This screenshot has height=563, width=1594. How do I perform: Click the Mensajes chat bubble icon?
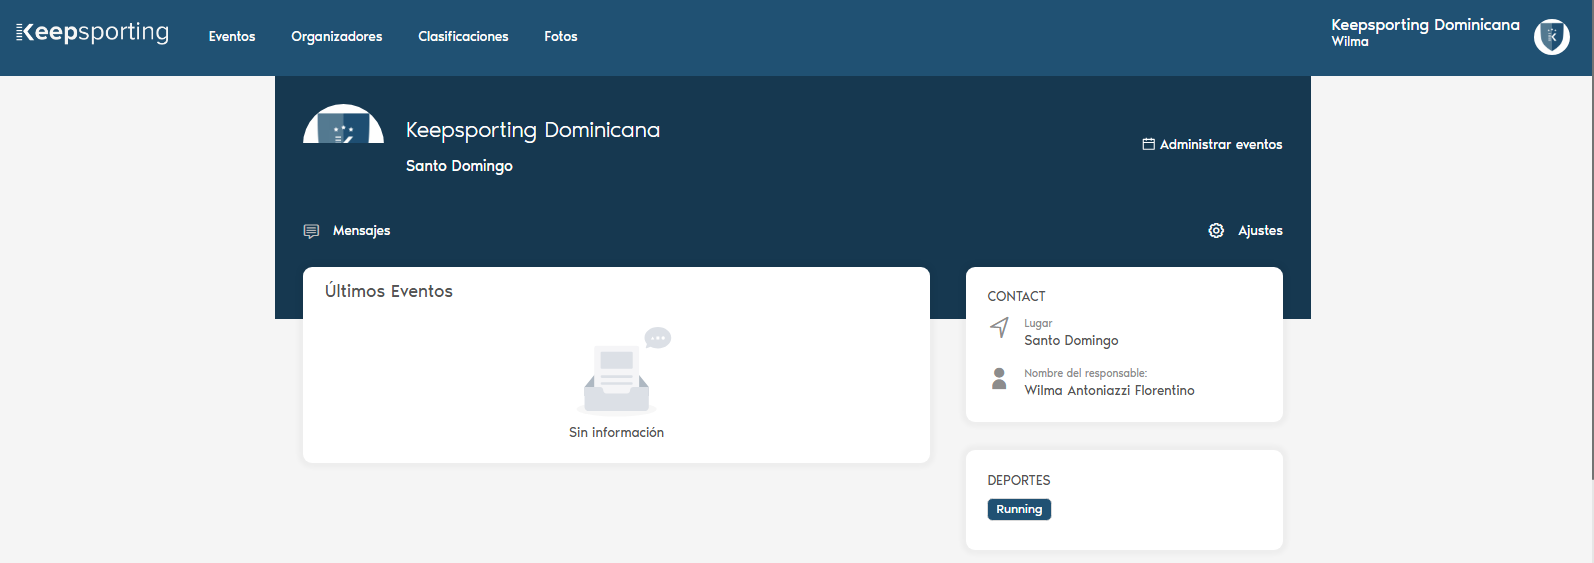click(311, 231)
